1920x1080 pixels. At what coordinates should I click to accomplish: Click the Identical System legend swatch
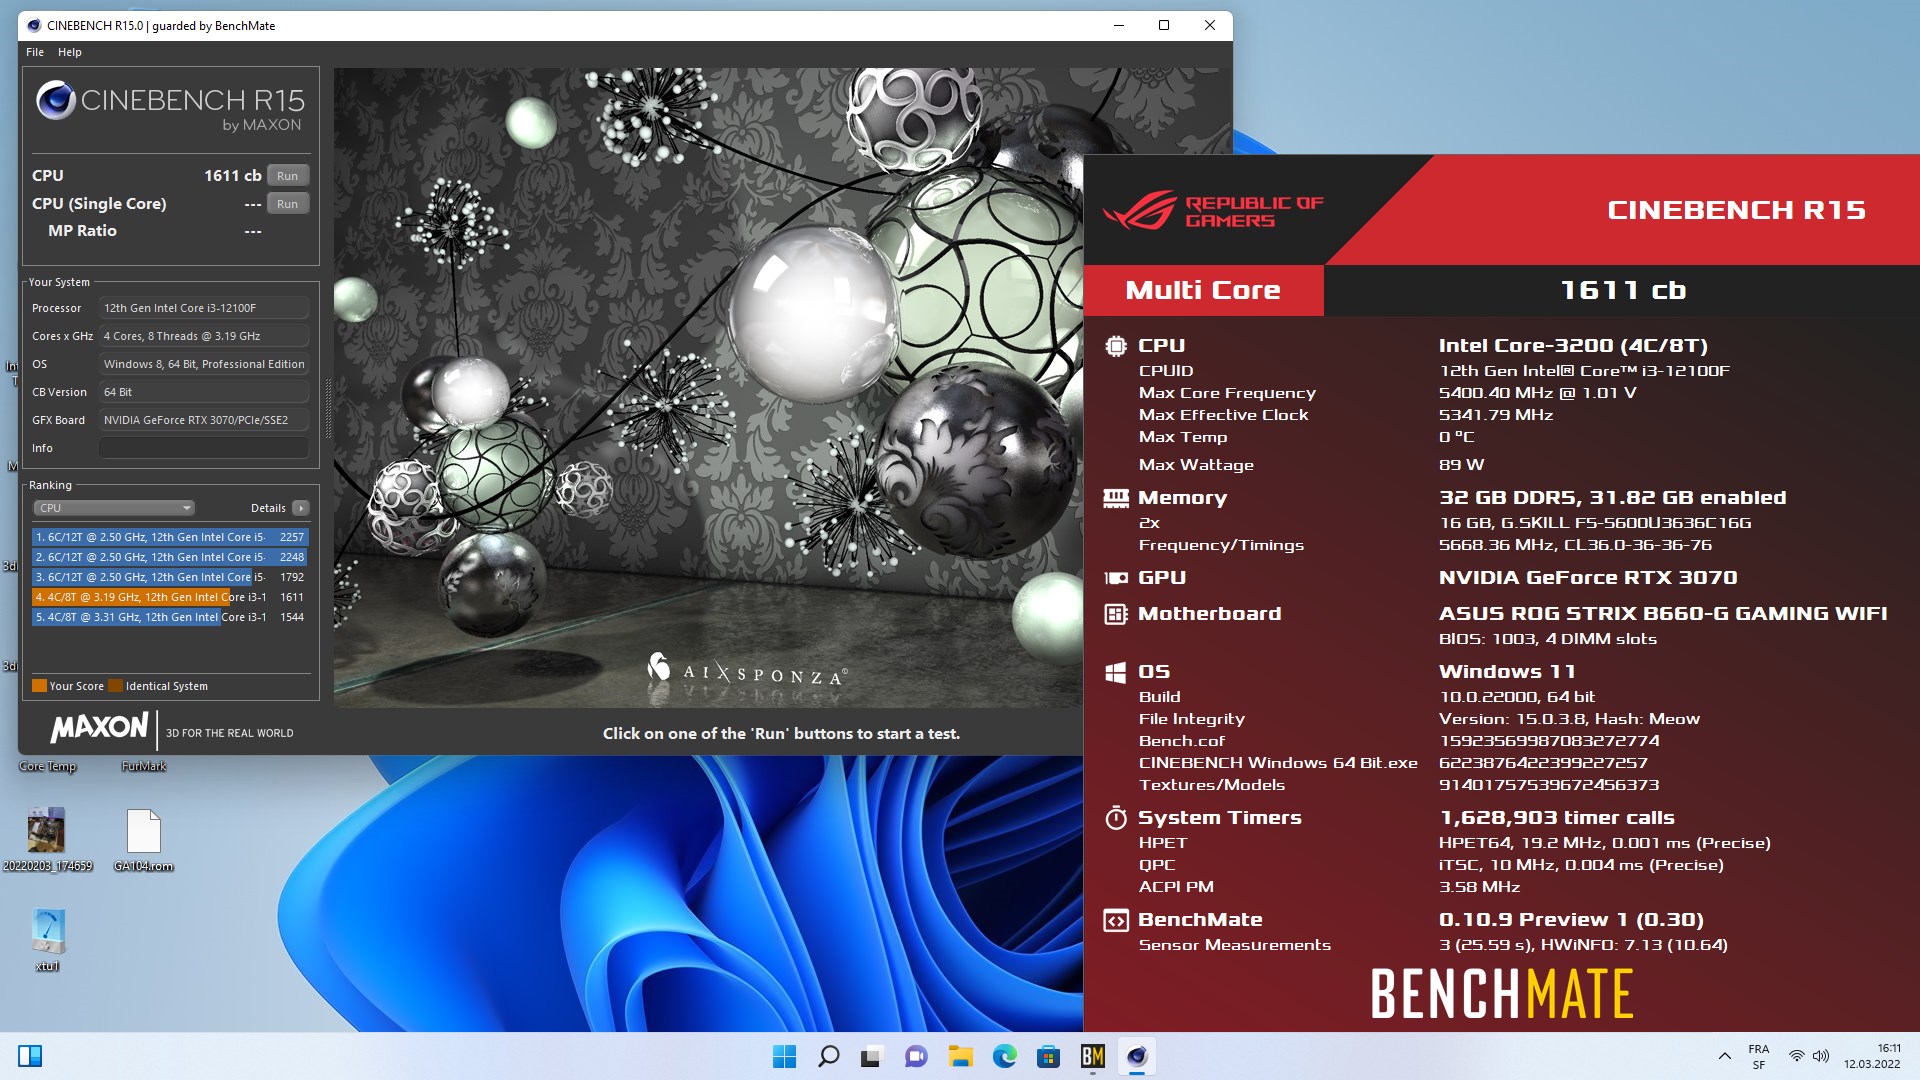click(x=116, y=686)
